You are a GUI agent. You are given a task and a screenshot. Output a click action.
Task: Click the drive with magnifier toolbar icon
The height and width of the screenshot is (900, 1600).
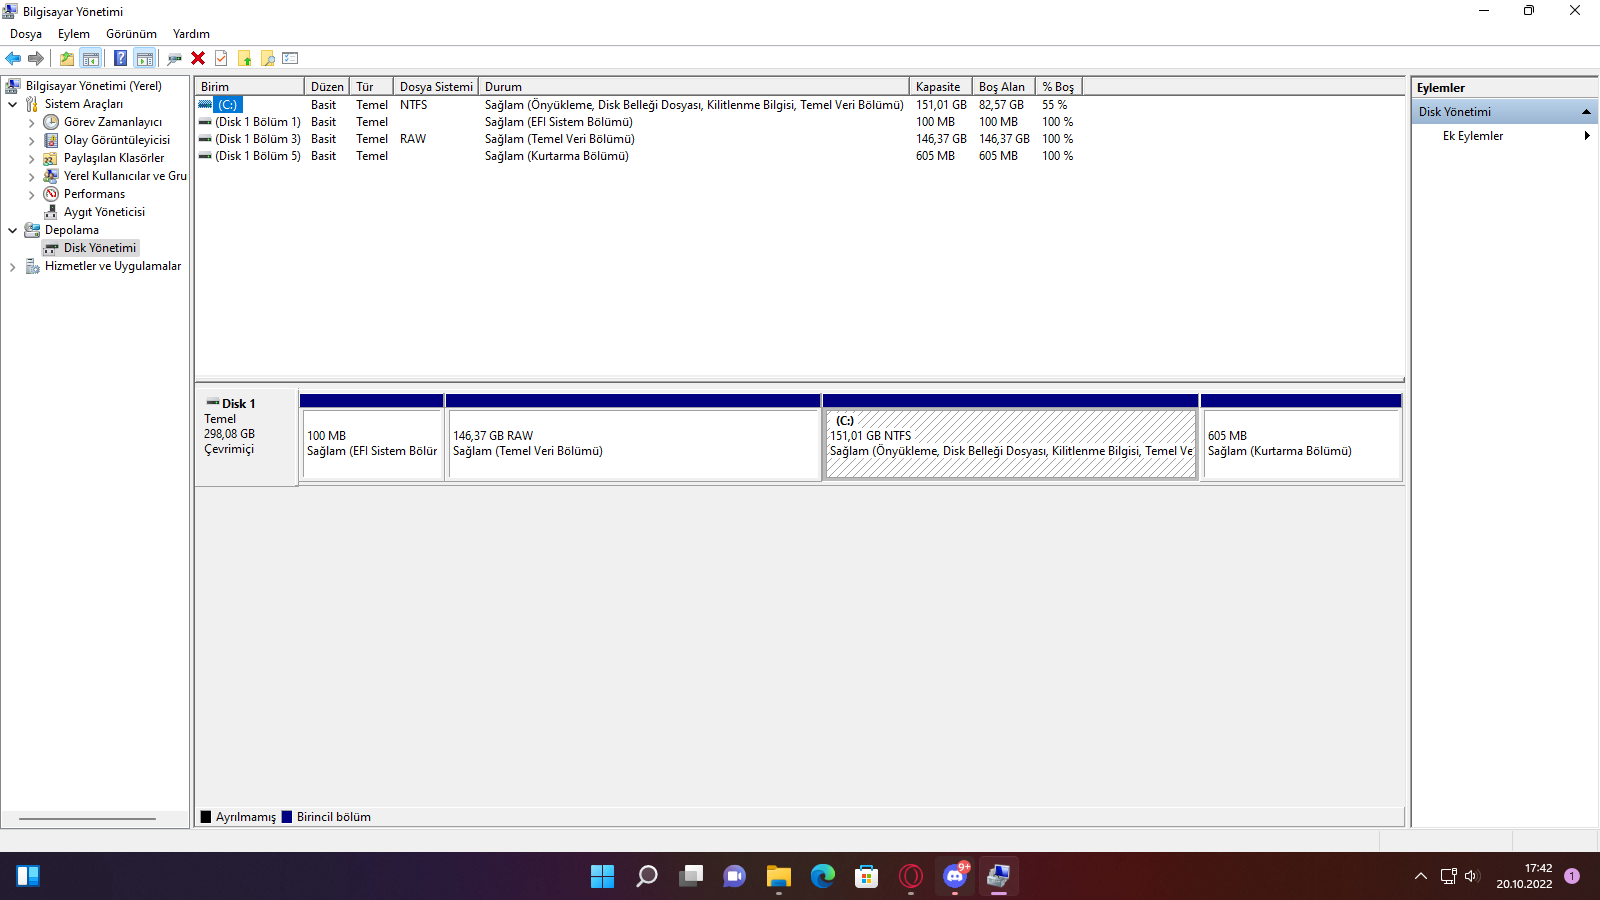(x=174, y=59)
